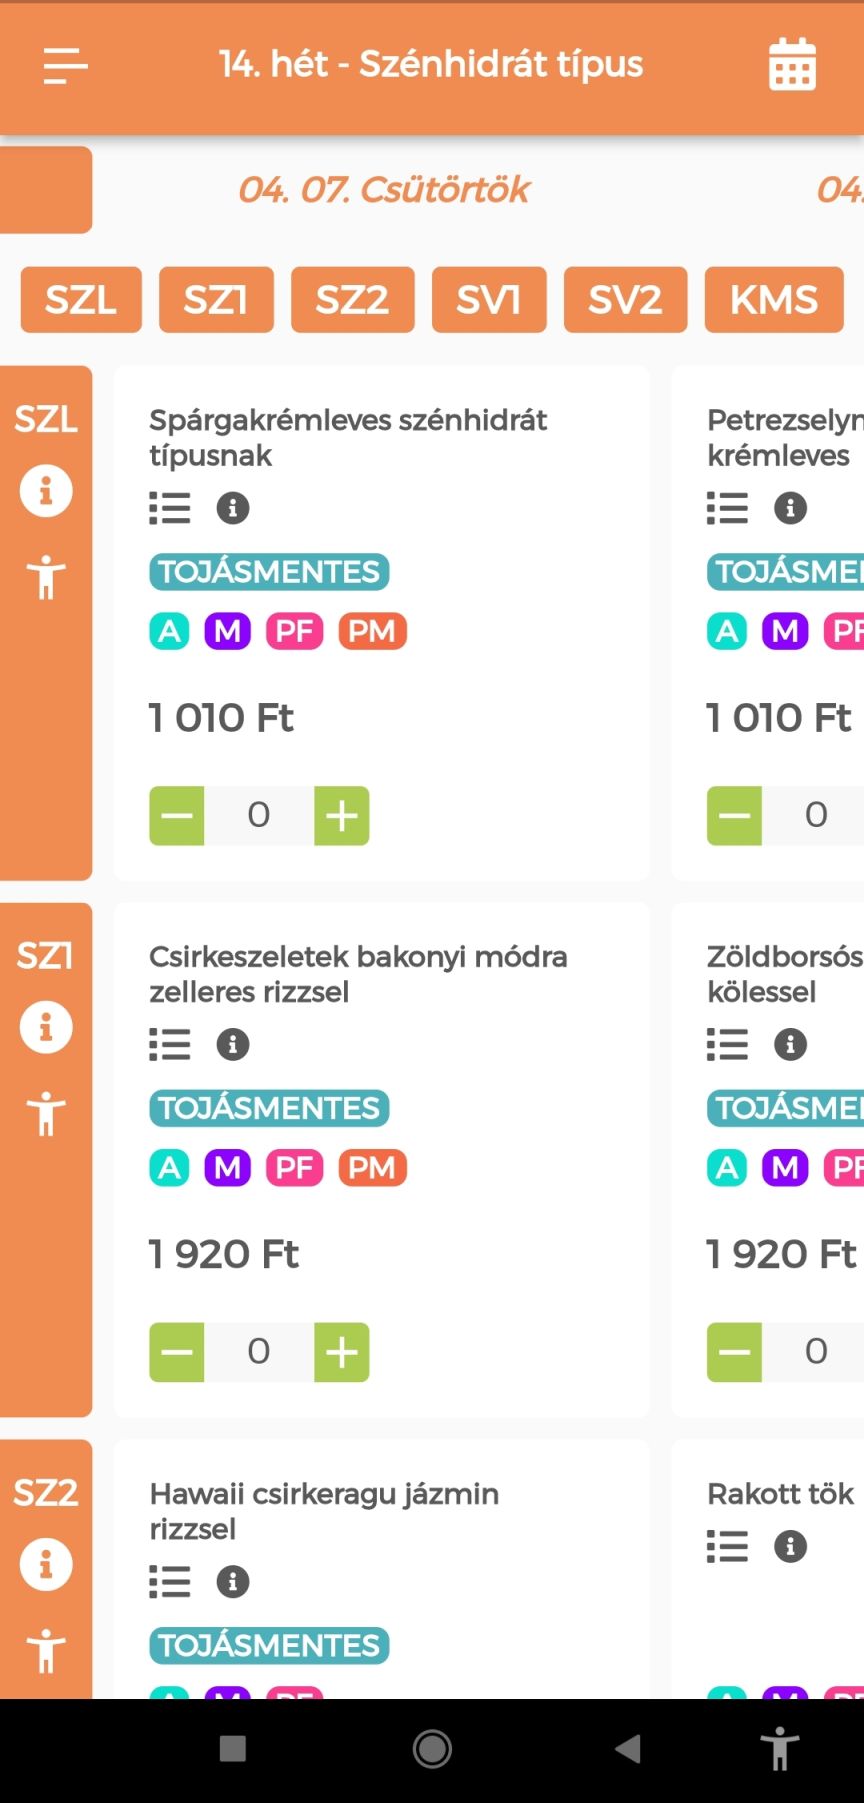Increase Spárgakrémleves quantity with plus
This screenshot has height=1803, width=864.
[342, 816]
